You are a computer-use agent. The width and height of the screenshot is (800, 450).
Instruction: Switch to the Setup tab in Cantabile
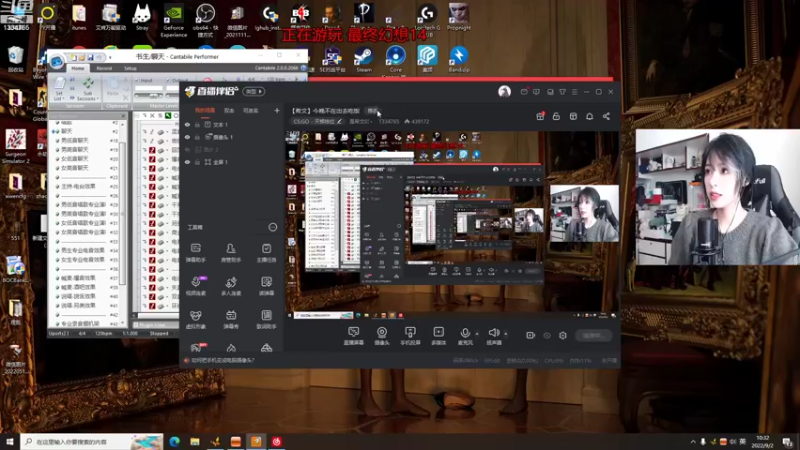point(130,68)
